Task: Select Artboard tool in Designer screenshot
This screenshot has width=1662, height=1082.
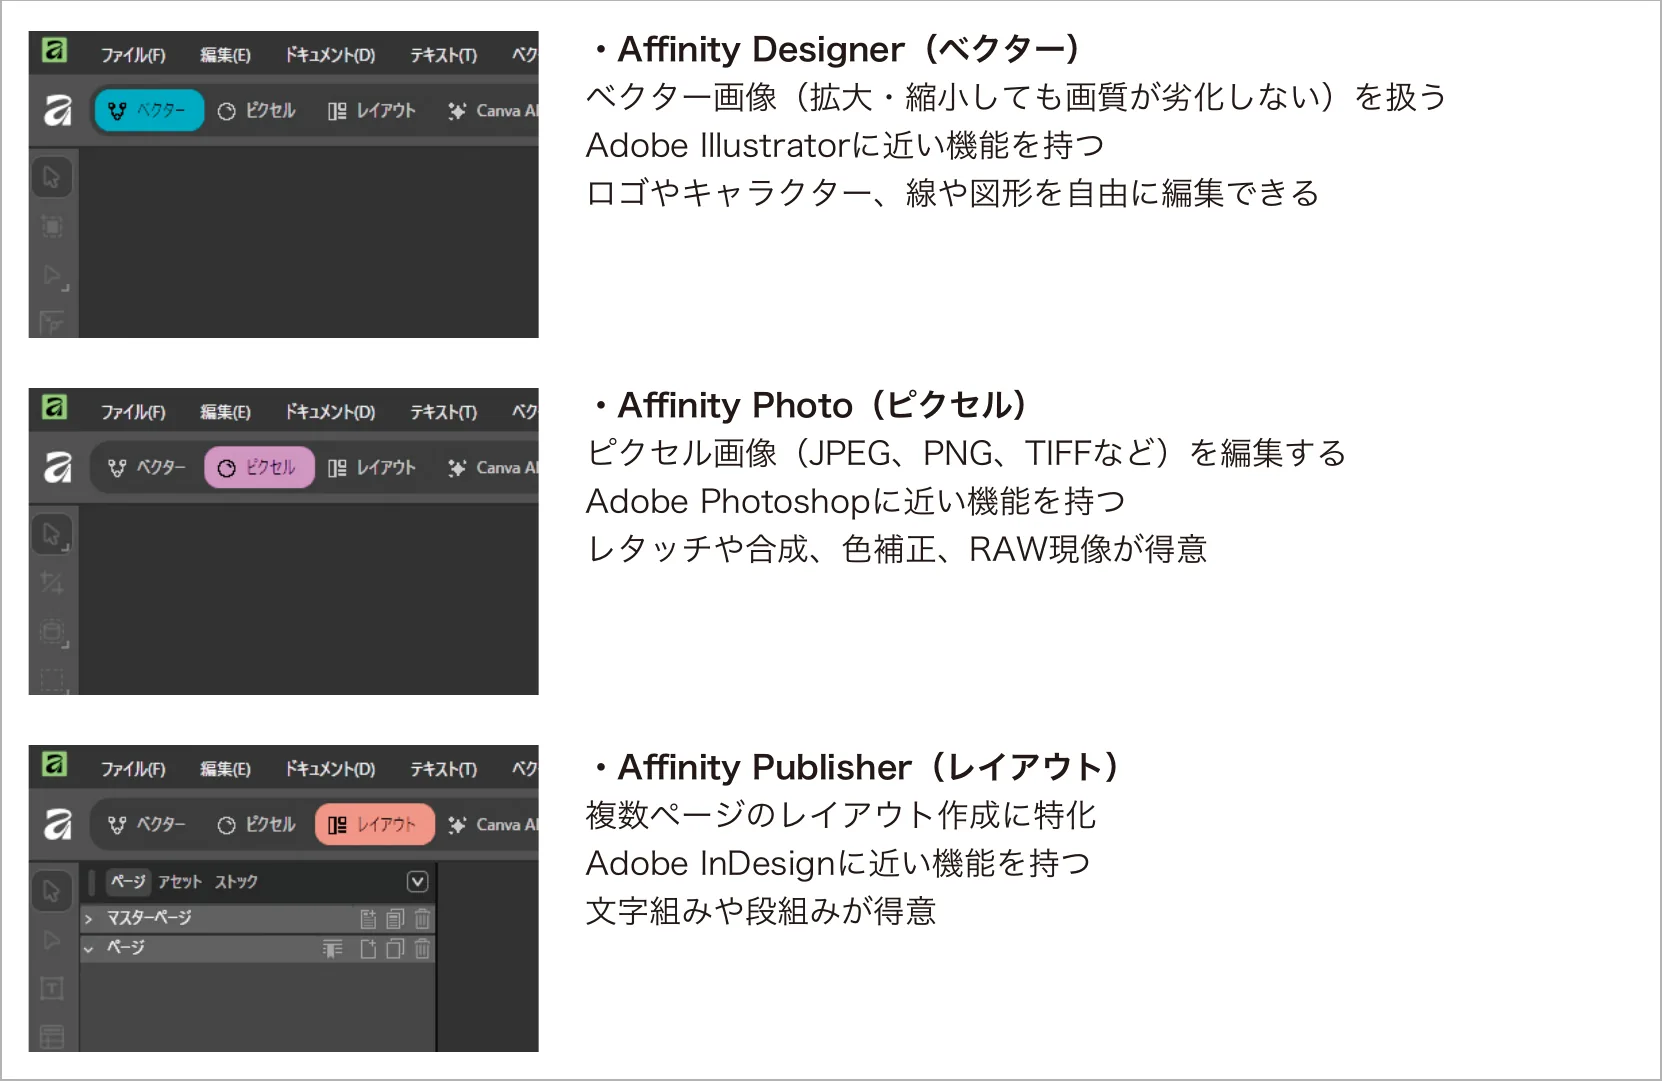Action: pos(52,226)
